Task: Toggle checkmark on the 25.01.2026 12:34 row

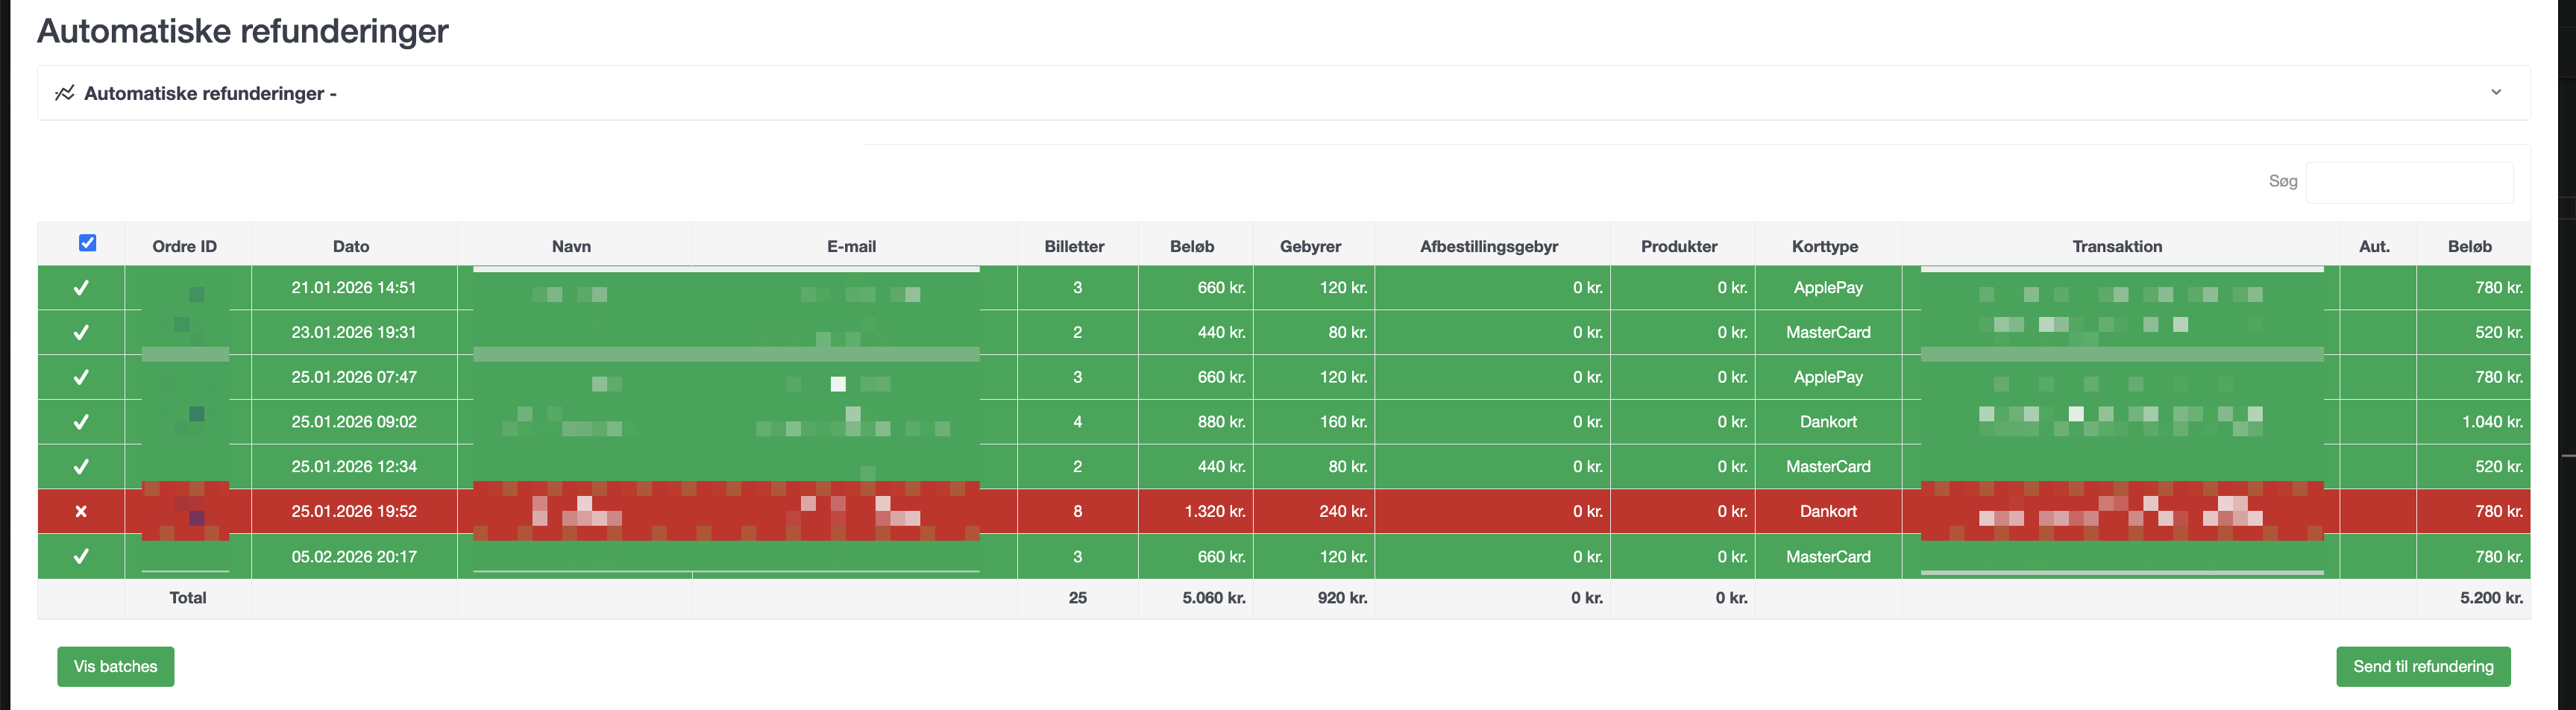Action: tap(81, 467)
